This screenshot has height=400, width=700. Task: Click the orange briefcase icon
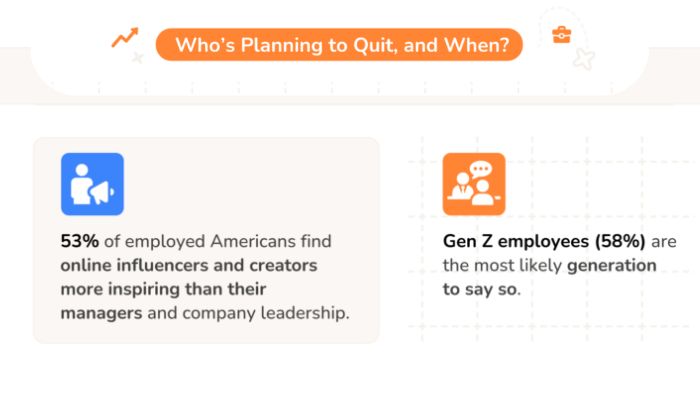[x=562, y=35]
